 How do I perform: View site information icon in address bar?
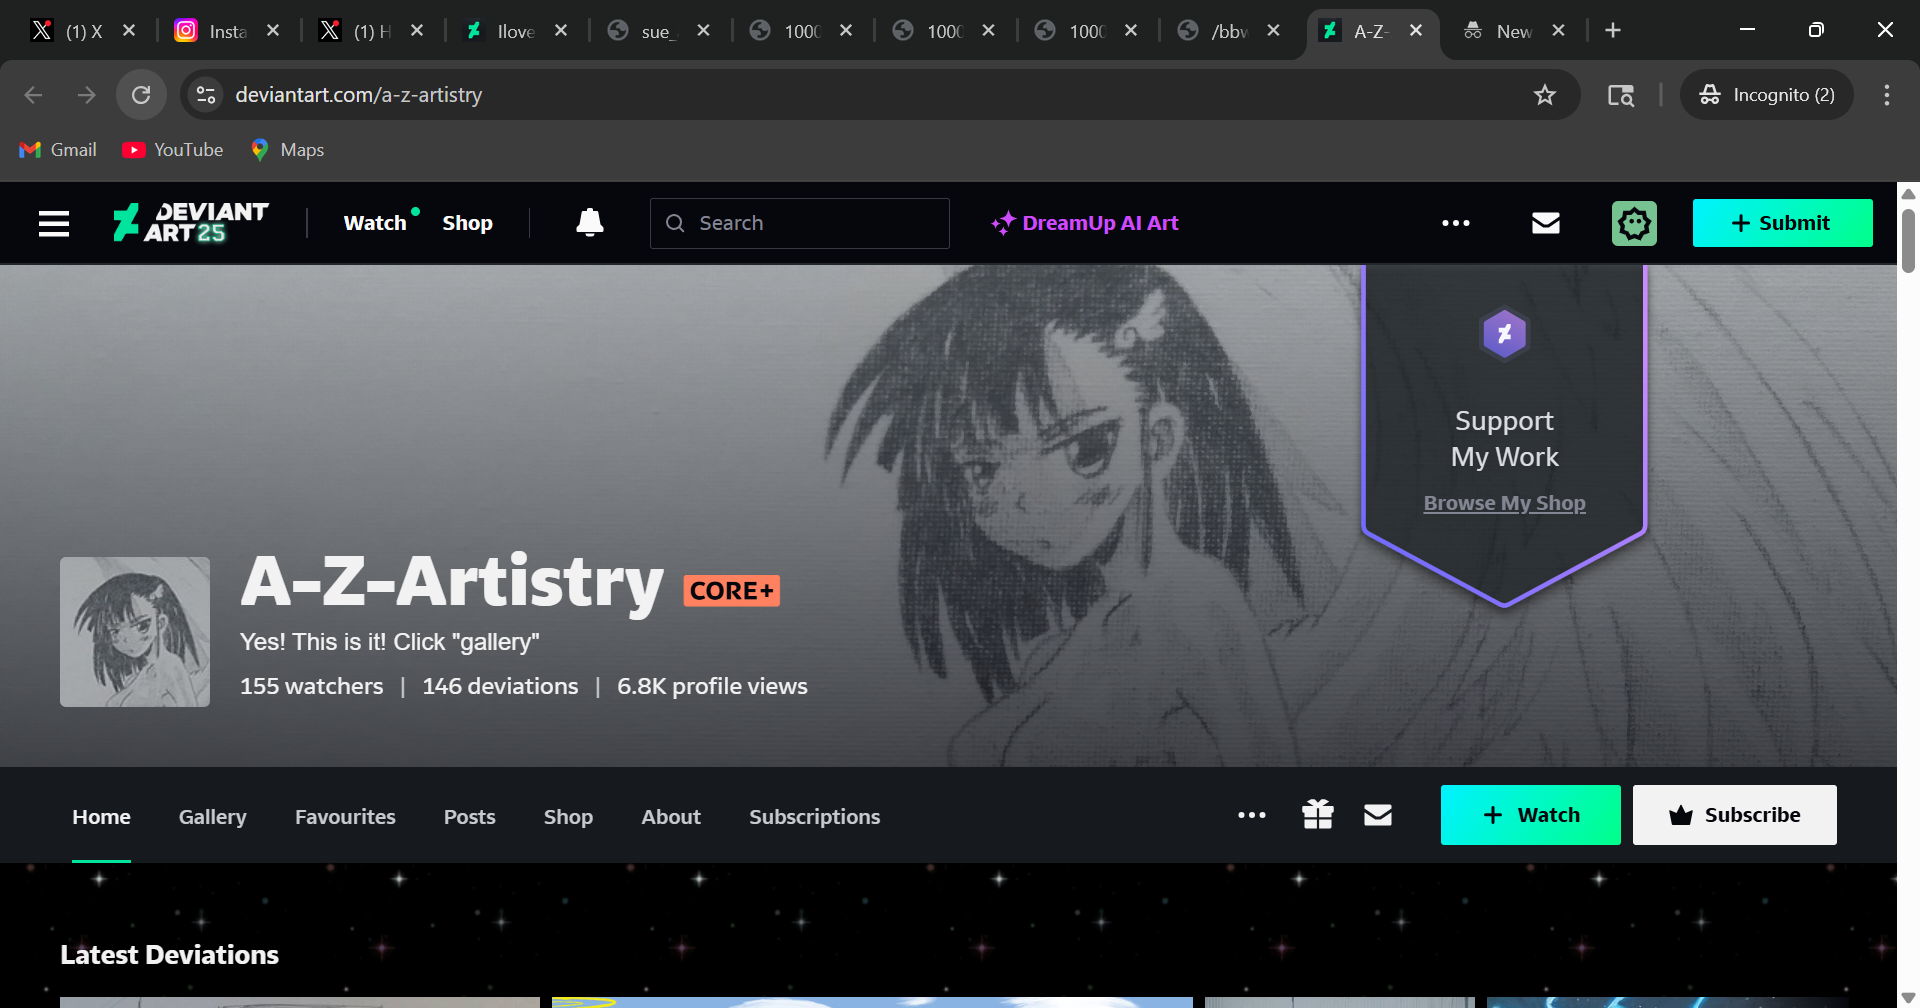tap(206, 95)
